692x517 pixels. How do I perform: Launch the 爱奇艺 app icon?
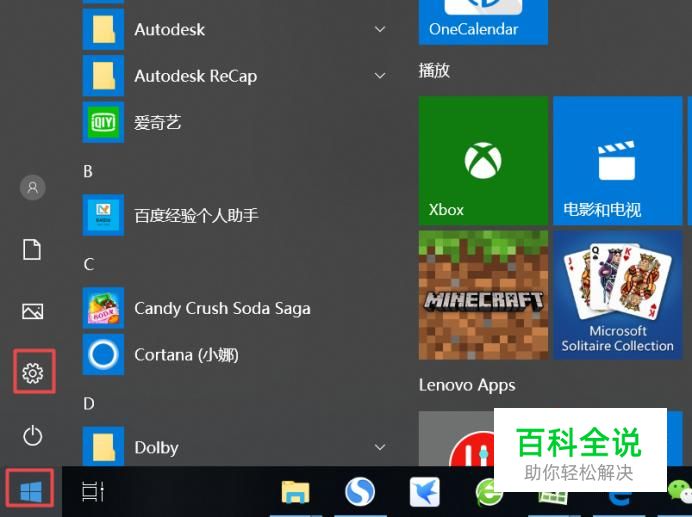(103, 122)
